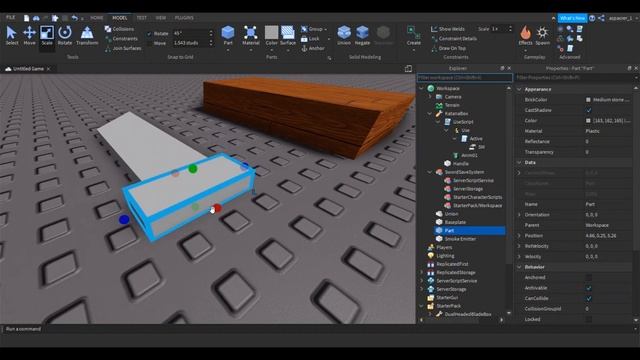640x360 pixels.
Task: Open the Transform tool
Action: coord(87,35)
